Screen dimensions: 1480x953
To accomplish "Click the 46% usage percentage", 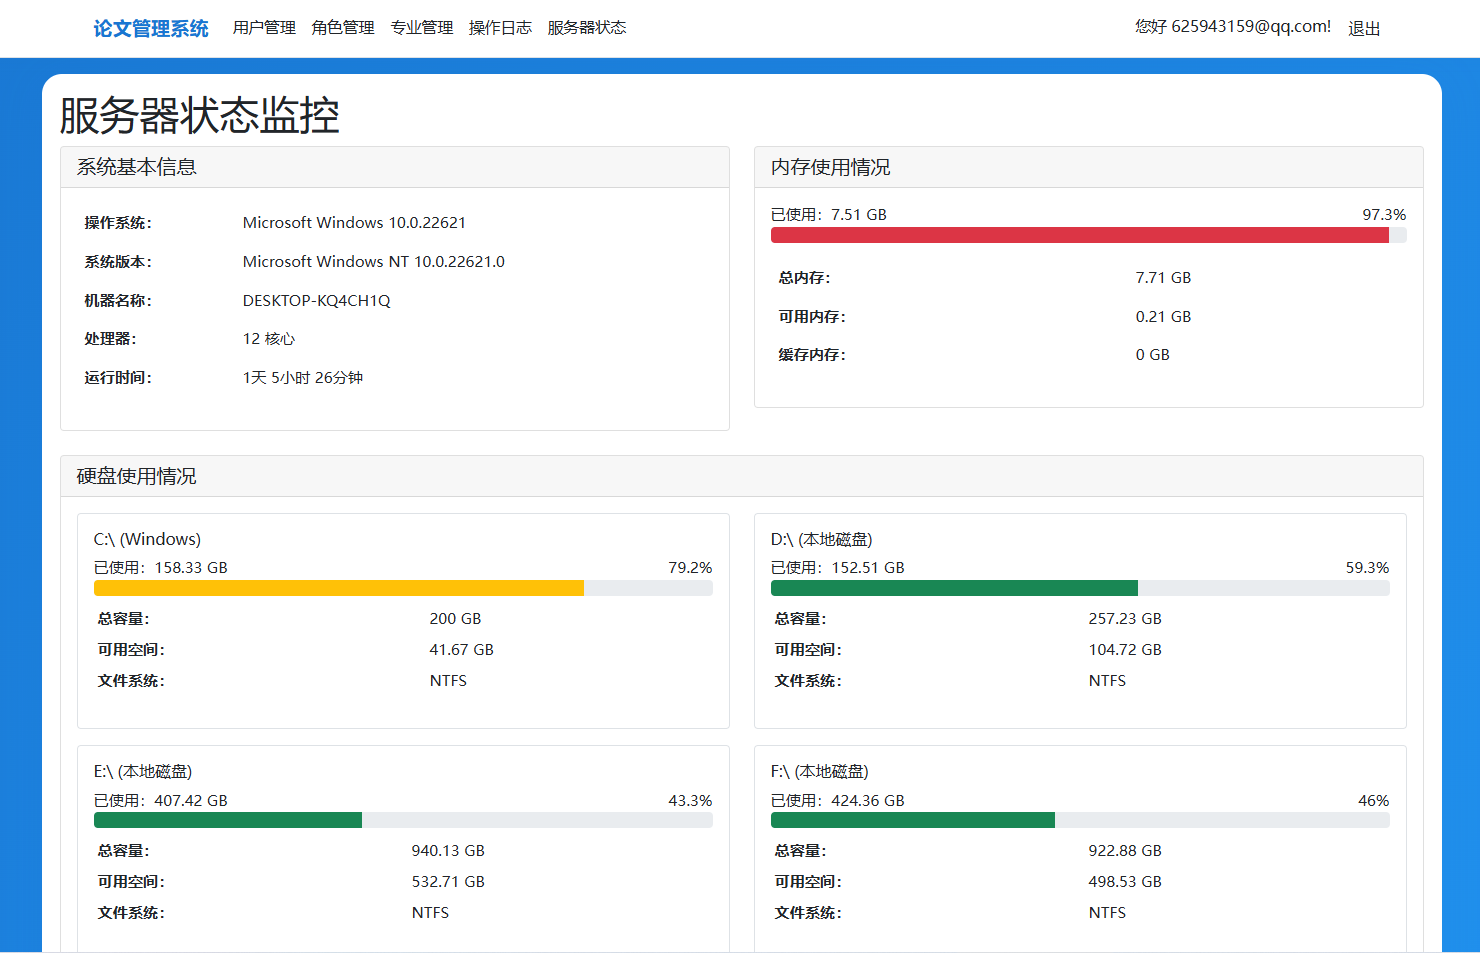I will coord(1374,801).
